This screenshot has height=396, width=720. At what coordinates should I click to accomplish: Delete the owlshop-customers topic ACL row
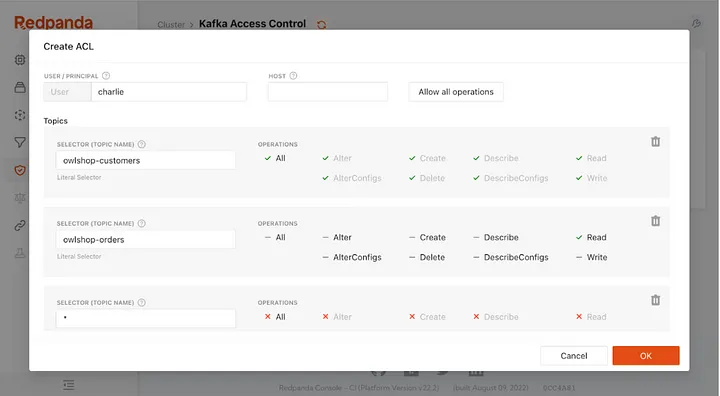click(655, 141)
